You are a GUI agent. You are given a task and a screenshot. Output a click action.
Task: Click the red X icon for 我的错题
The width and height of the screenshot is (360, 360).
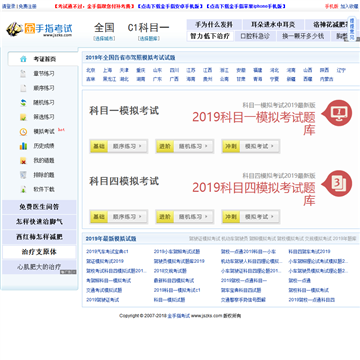23,161
